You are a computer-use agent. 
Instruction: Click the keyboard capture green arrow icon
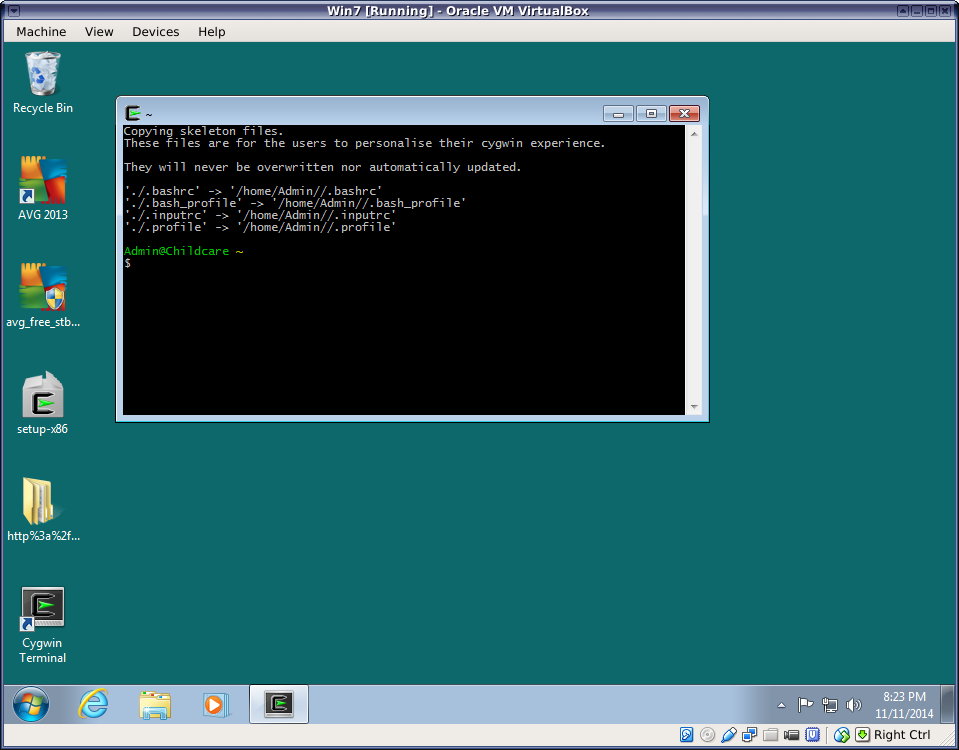[862, 734]
